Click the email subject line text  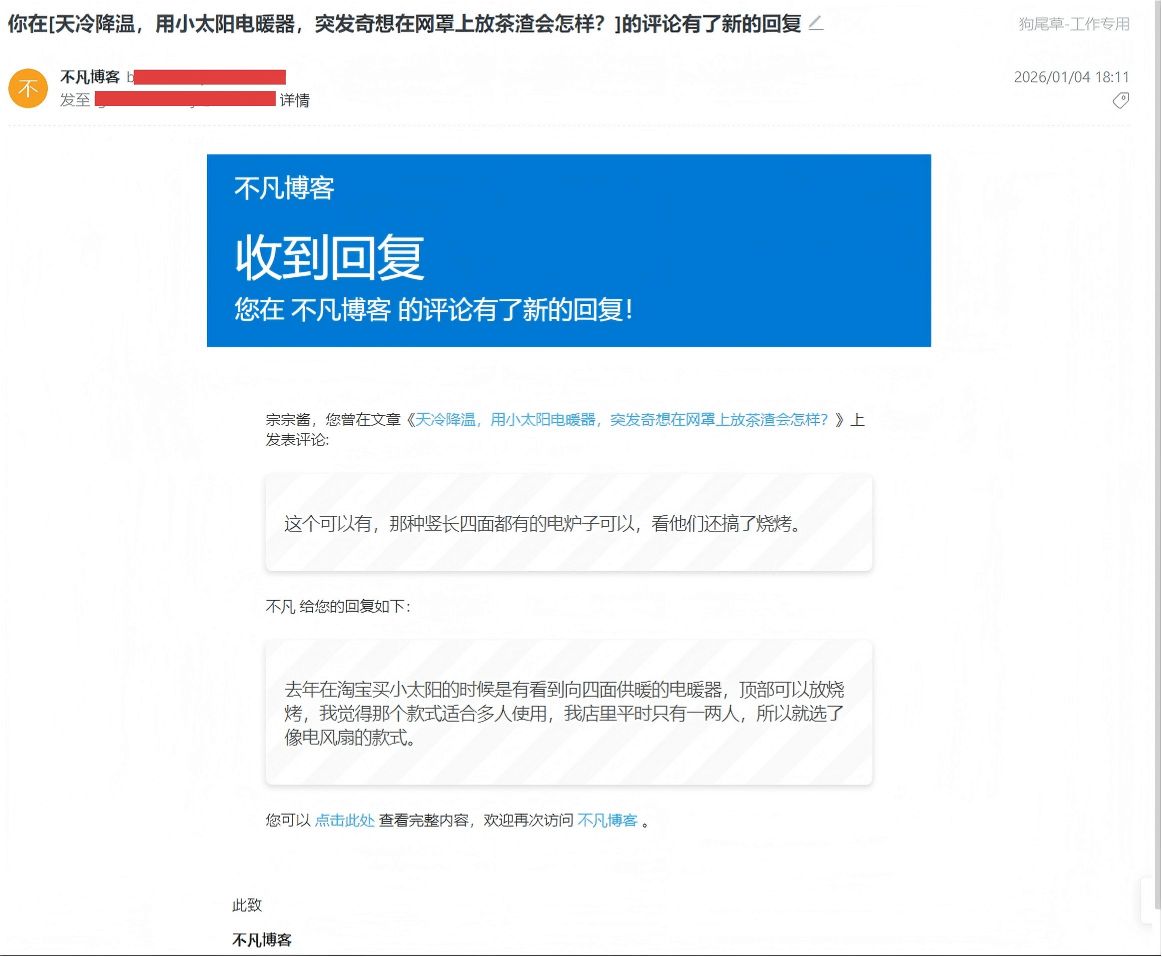pyautogui.click(x=404, y=24)
